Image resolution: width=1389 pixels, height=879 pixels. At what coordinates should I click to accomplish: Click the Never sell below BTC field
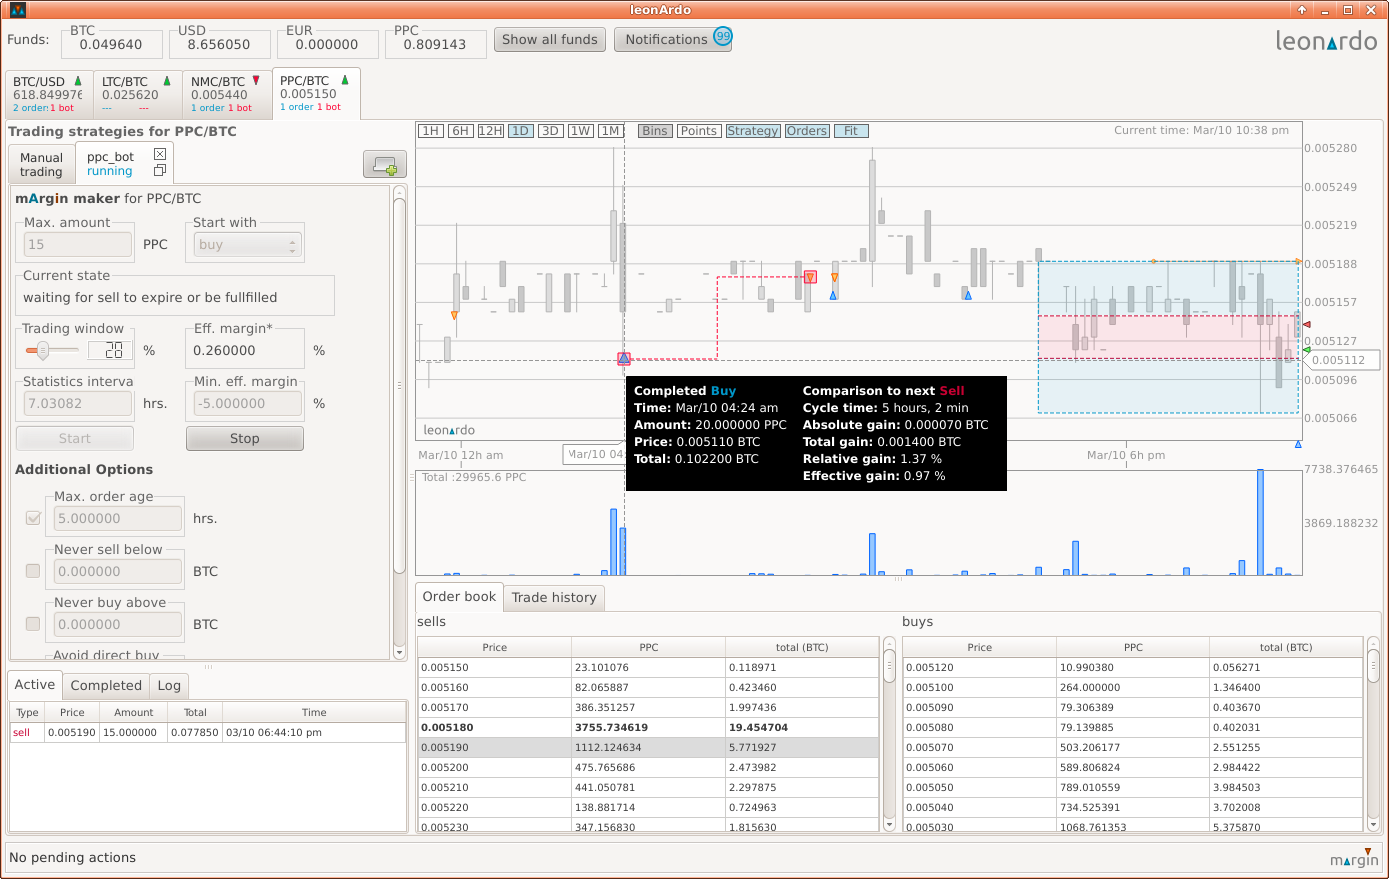[x=118, y=572]
